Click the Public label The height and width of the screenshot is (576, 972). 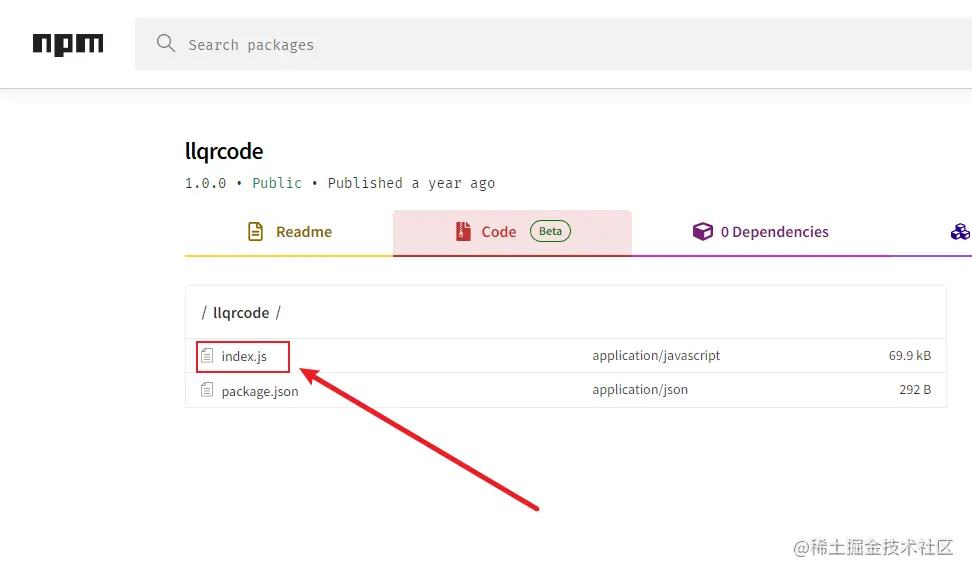pos(276,184)
